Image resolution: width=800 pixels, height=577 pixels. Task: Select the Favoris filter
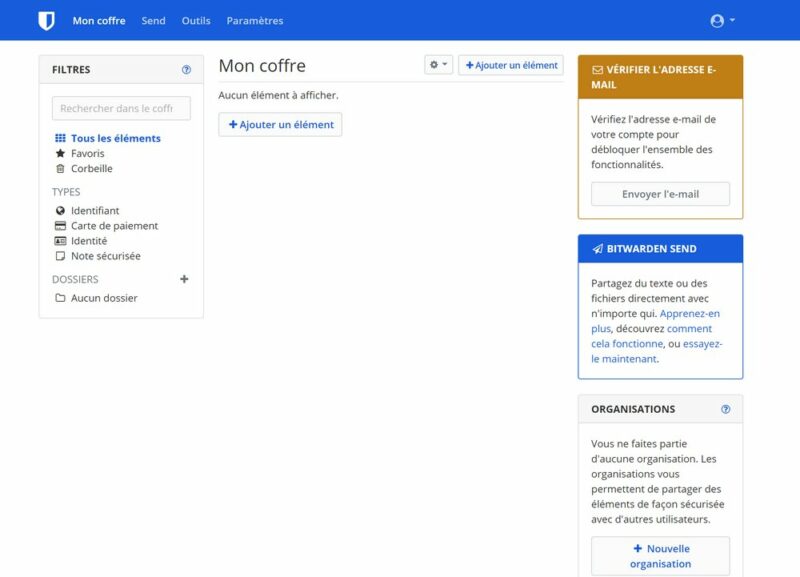80,153
